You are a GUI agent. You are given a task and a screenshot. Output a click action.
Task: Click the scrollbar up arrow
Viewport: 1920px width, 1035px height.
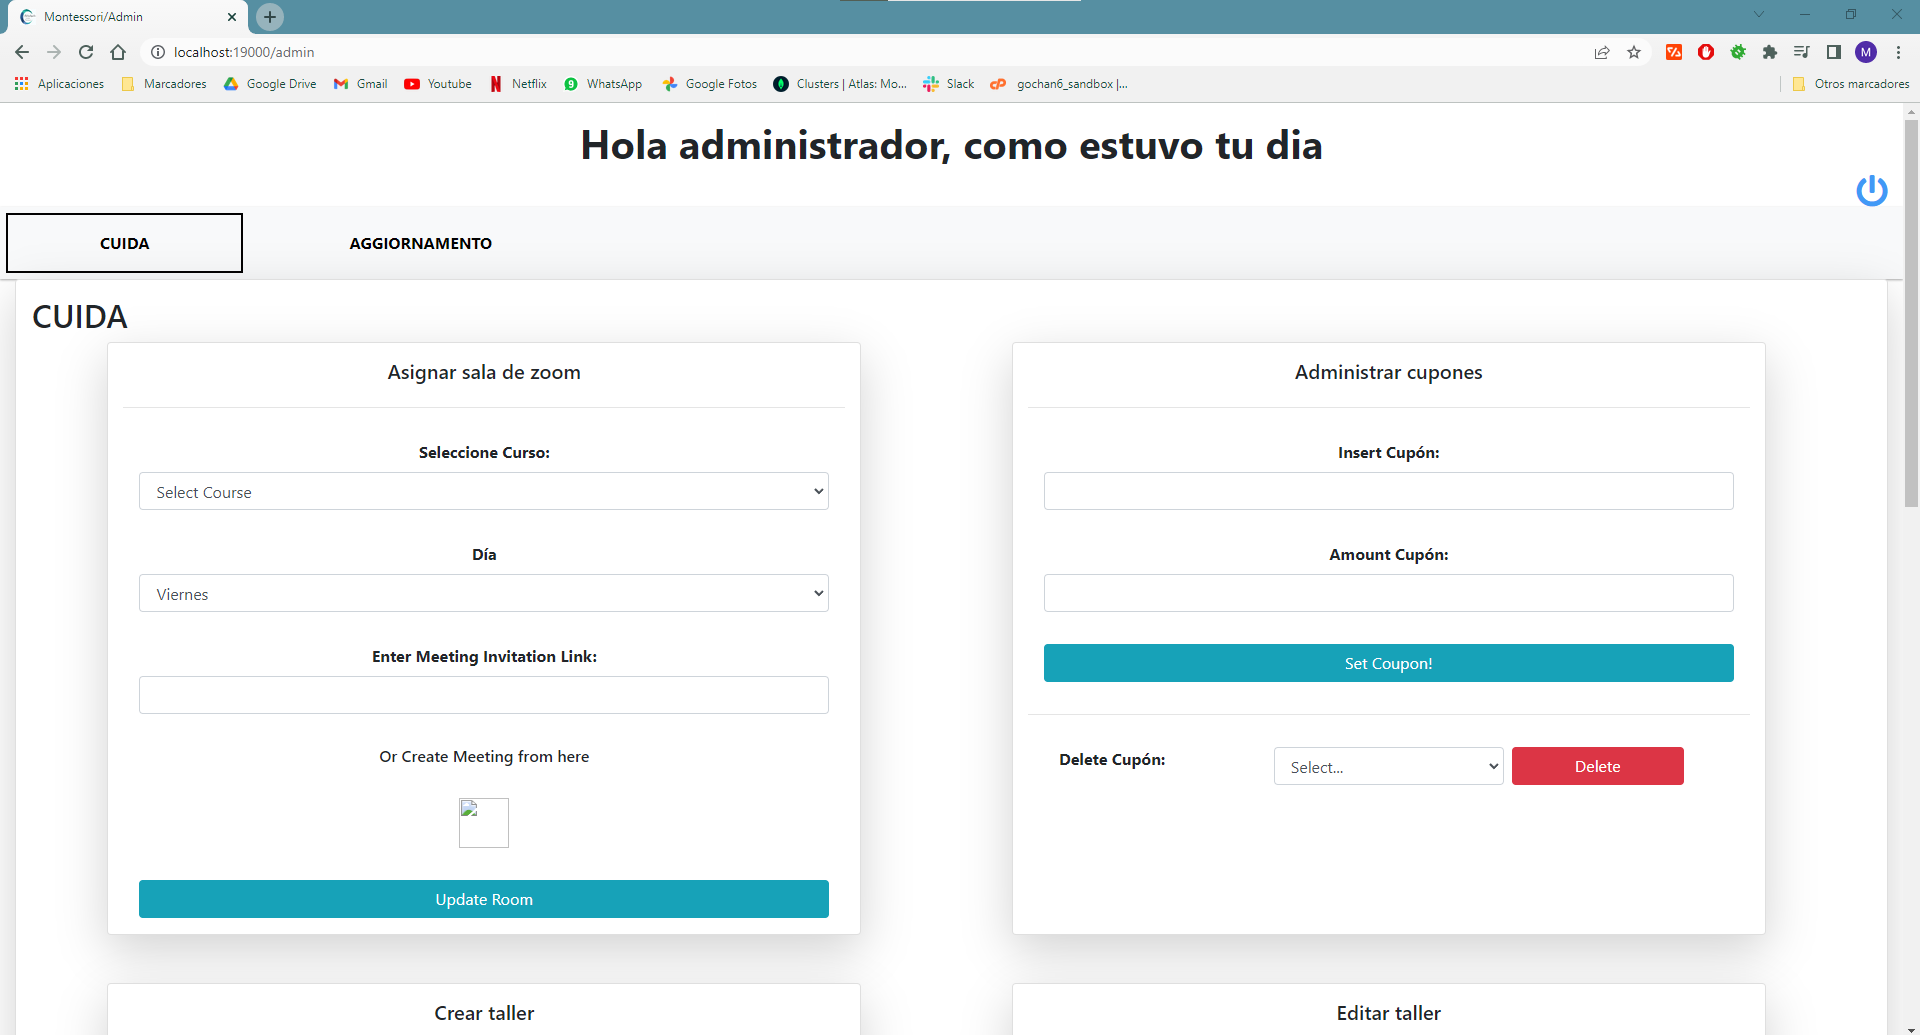click(1911, 111)
